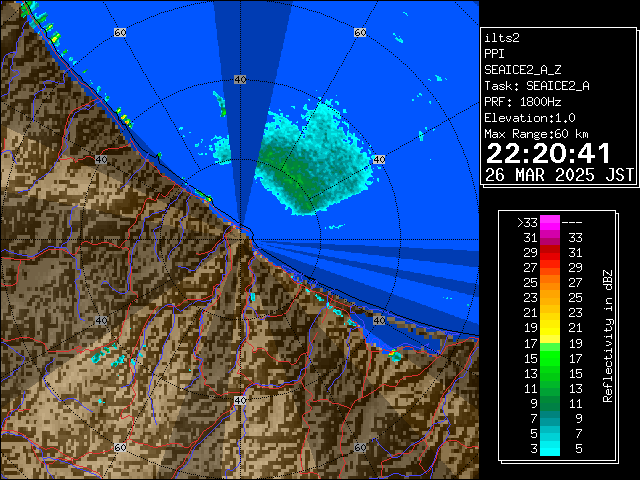The height and width of the screenshot is (480, 640).
Task: Click the radar origin where the axes cross
Action: pos(240,240)
